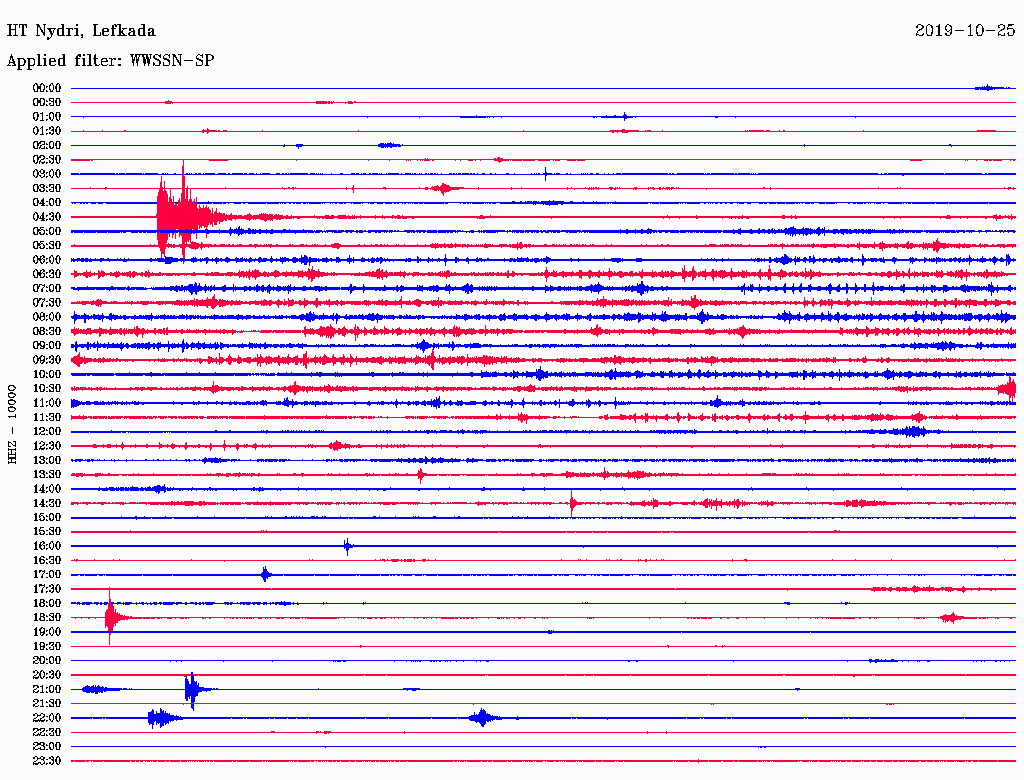
Task: Click the 08:00 time label
Action: pos(46,317)
